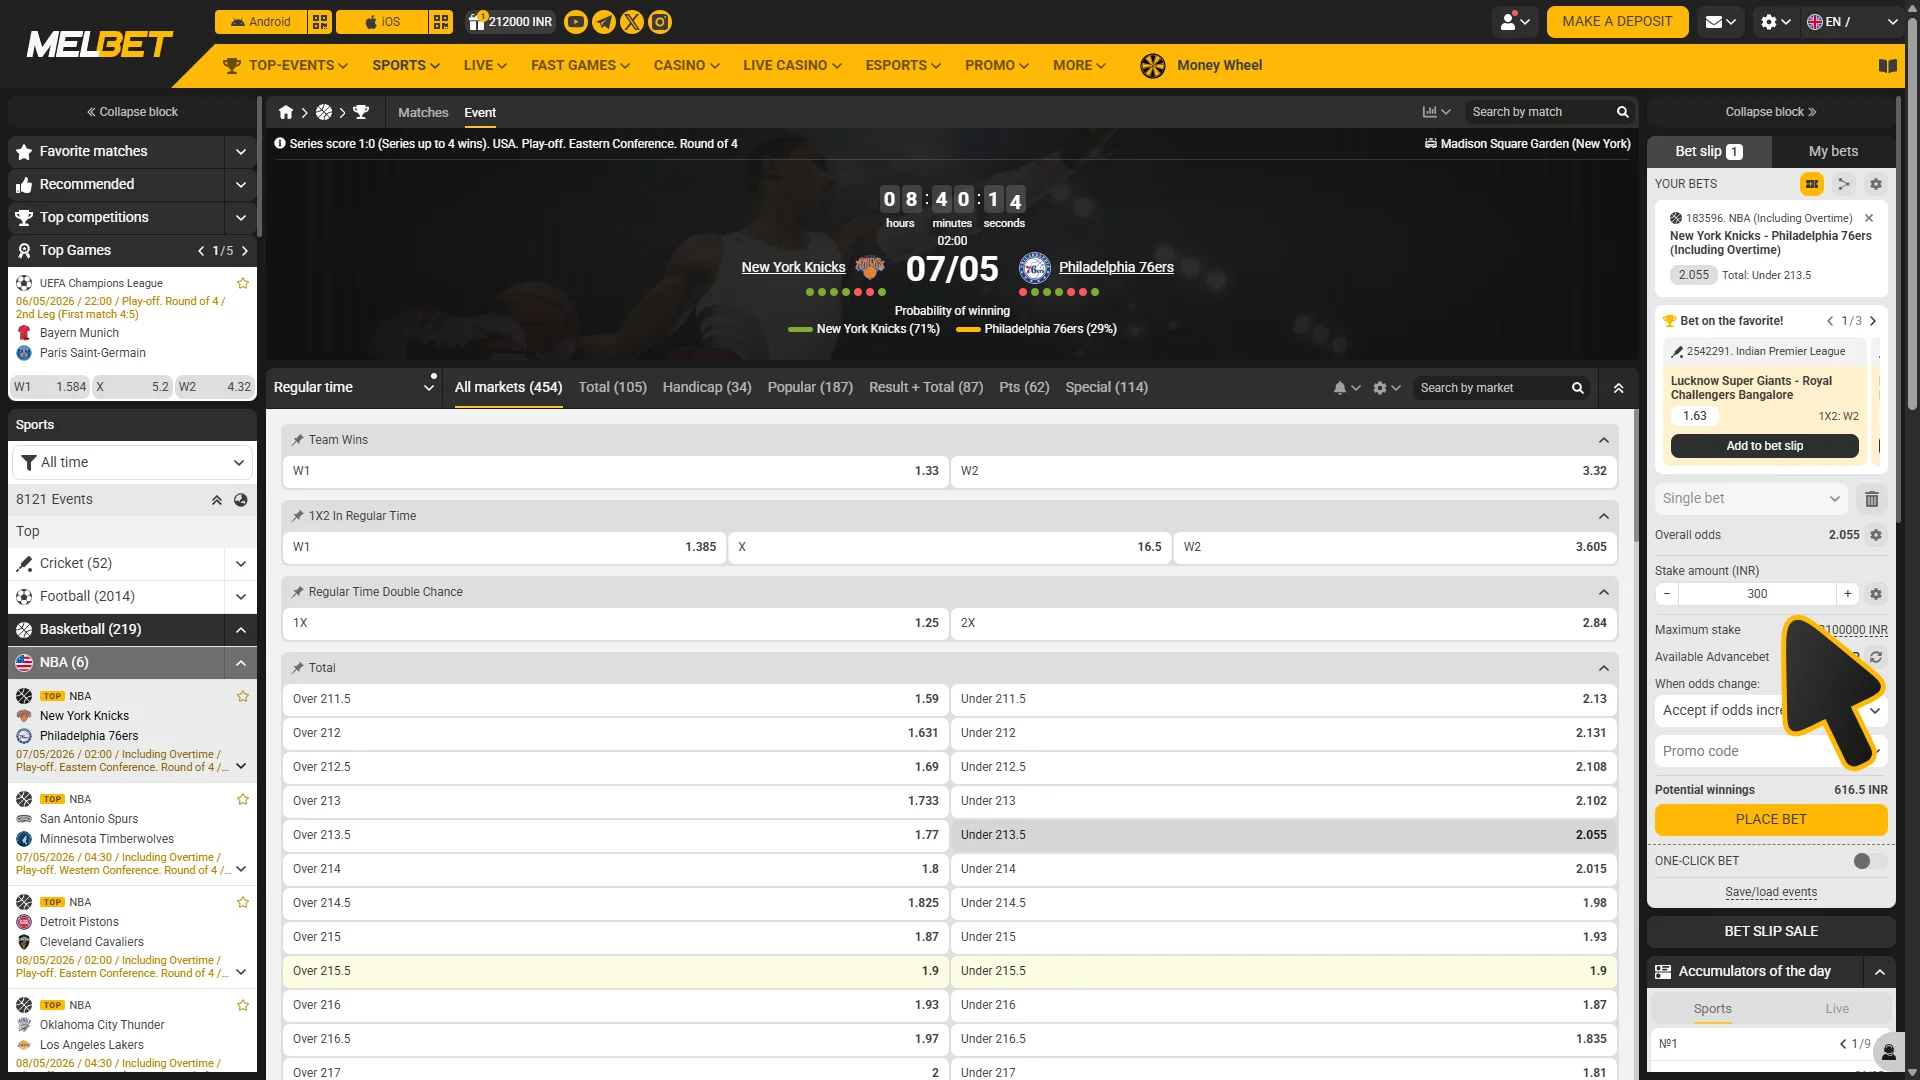The height and width of the screenshot is (1080, 1920).
Task: Increase stake with the plus button
Action: point(1848,594)
